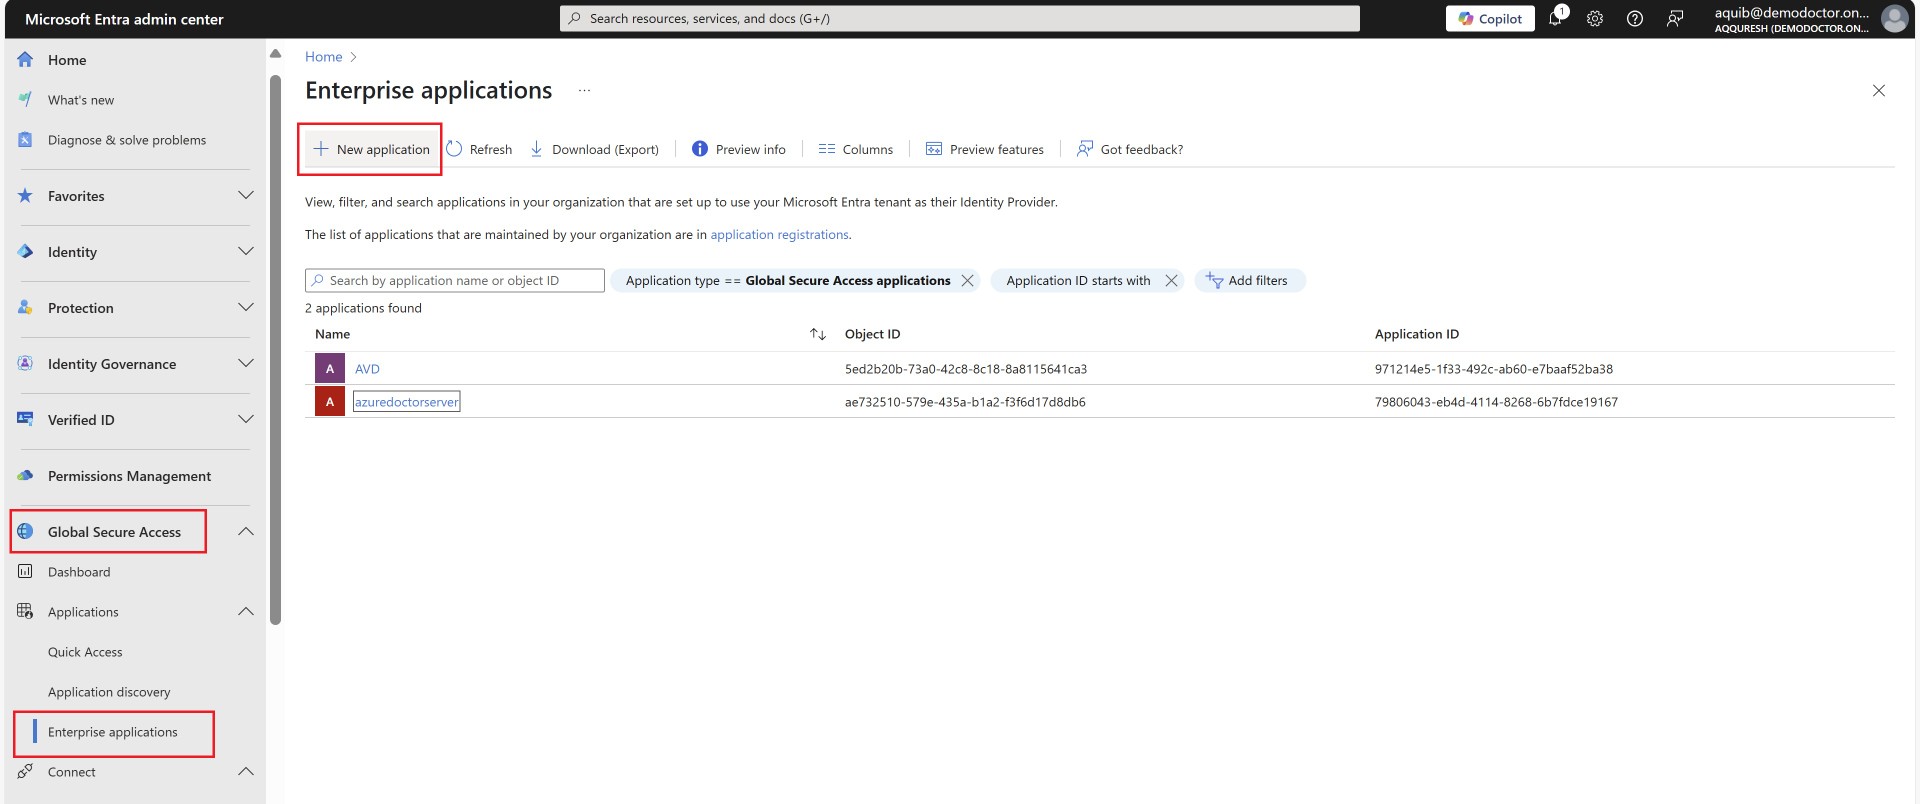Expand the Protection section
1920x804 pixels.
[246, 308]
